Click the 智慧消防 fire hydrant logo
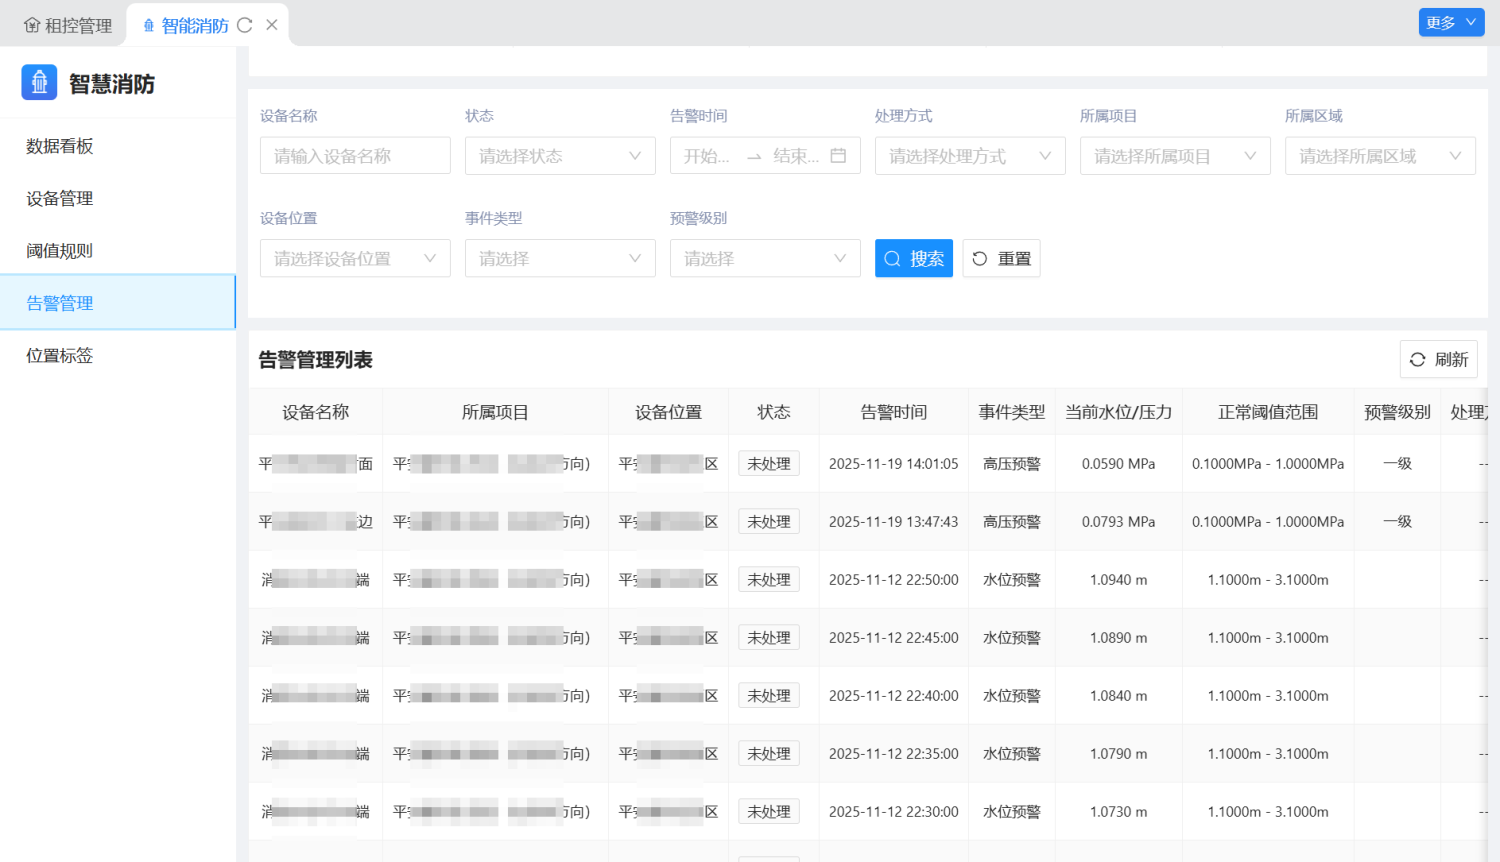Image resolution: width=1500 pixels, height=862 pixels. [x=40, y=83]
